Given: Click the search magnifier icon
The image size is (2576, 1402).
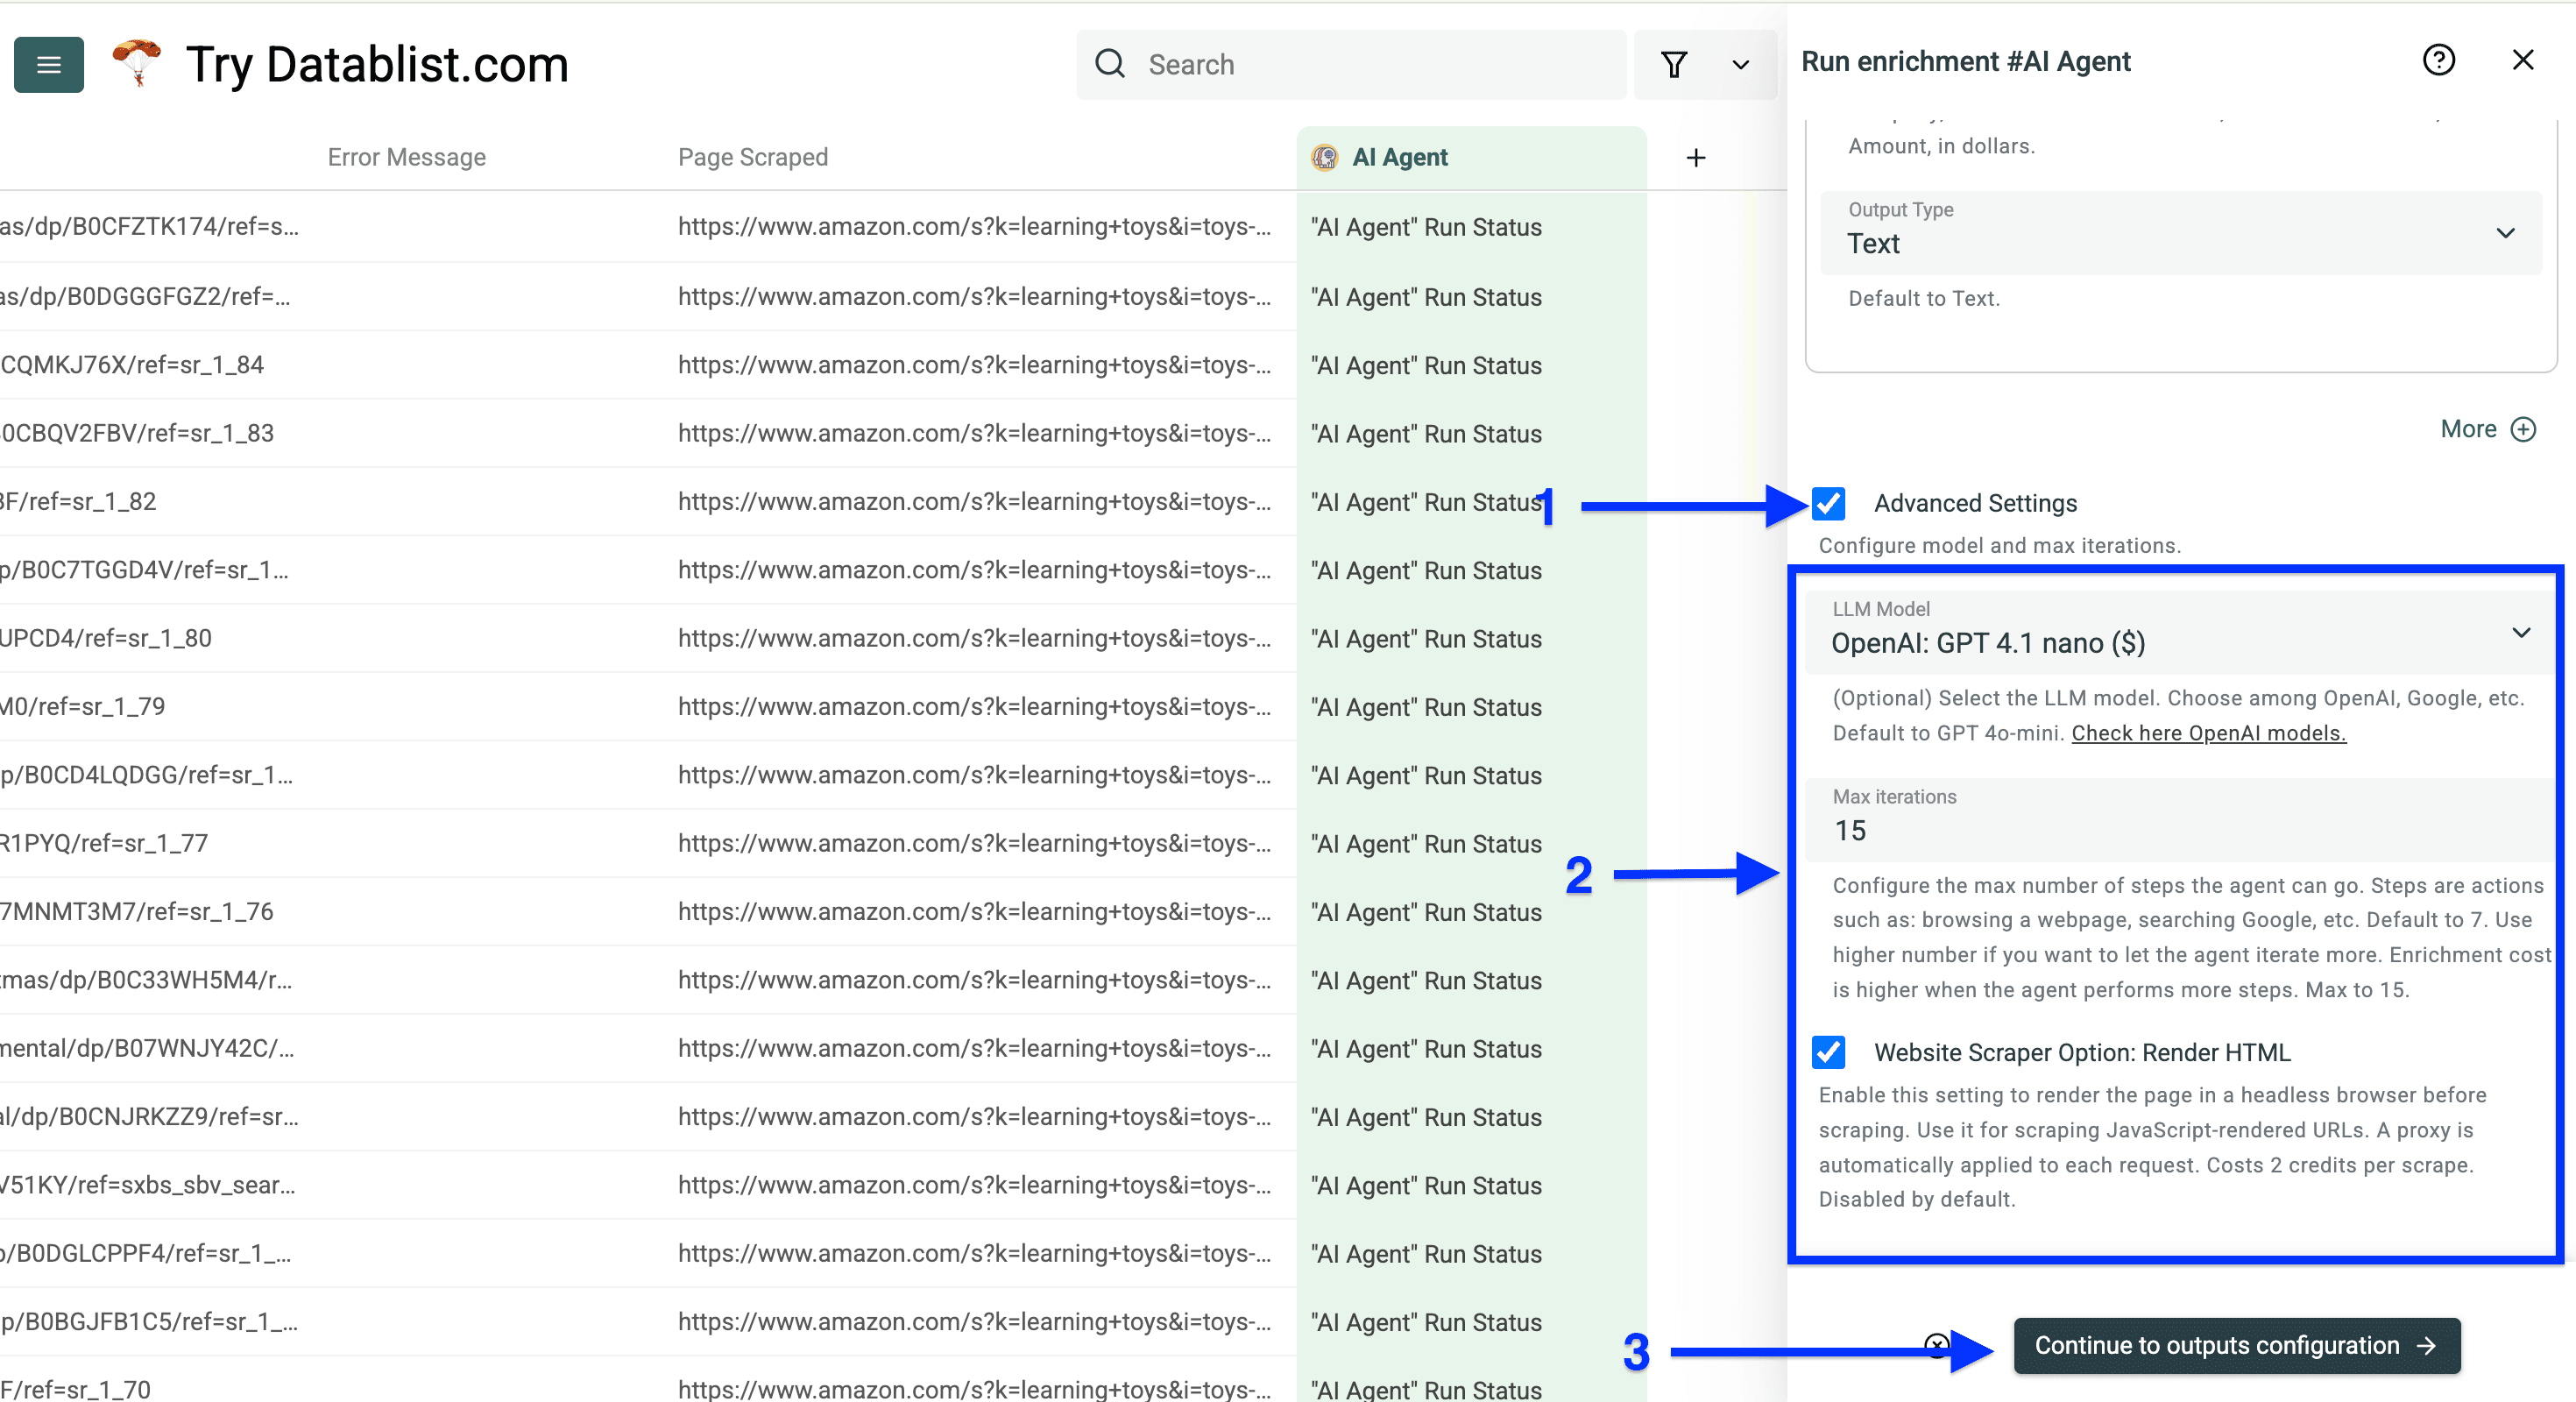Looking at the screenshot, I should (x=1110, y=63).
